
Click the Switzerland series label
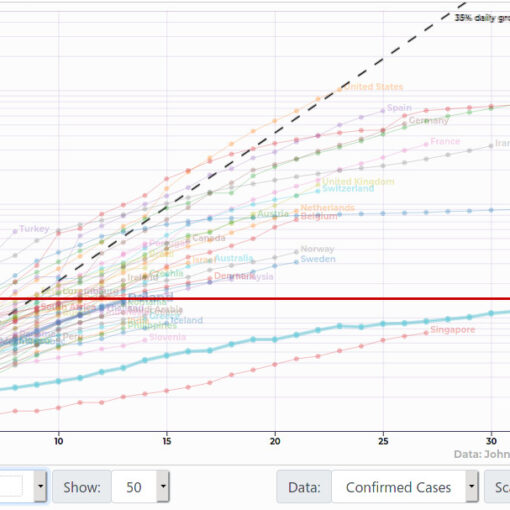pyautogui.click(x=348, y=189)
